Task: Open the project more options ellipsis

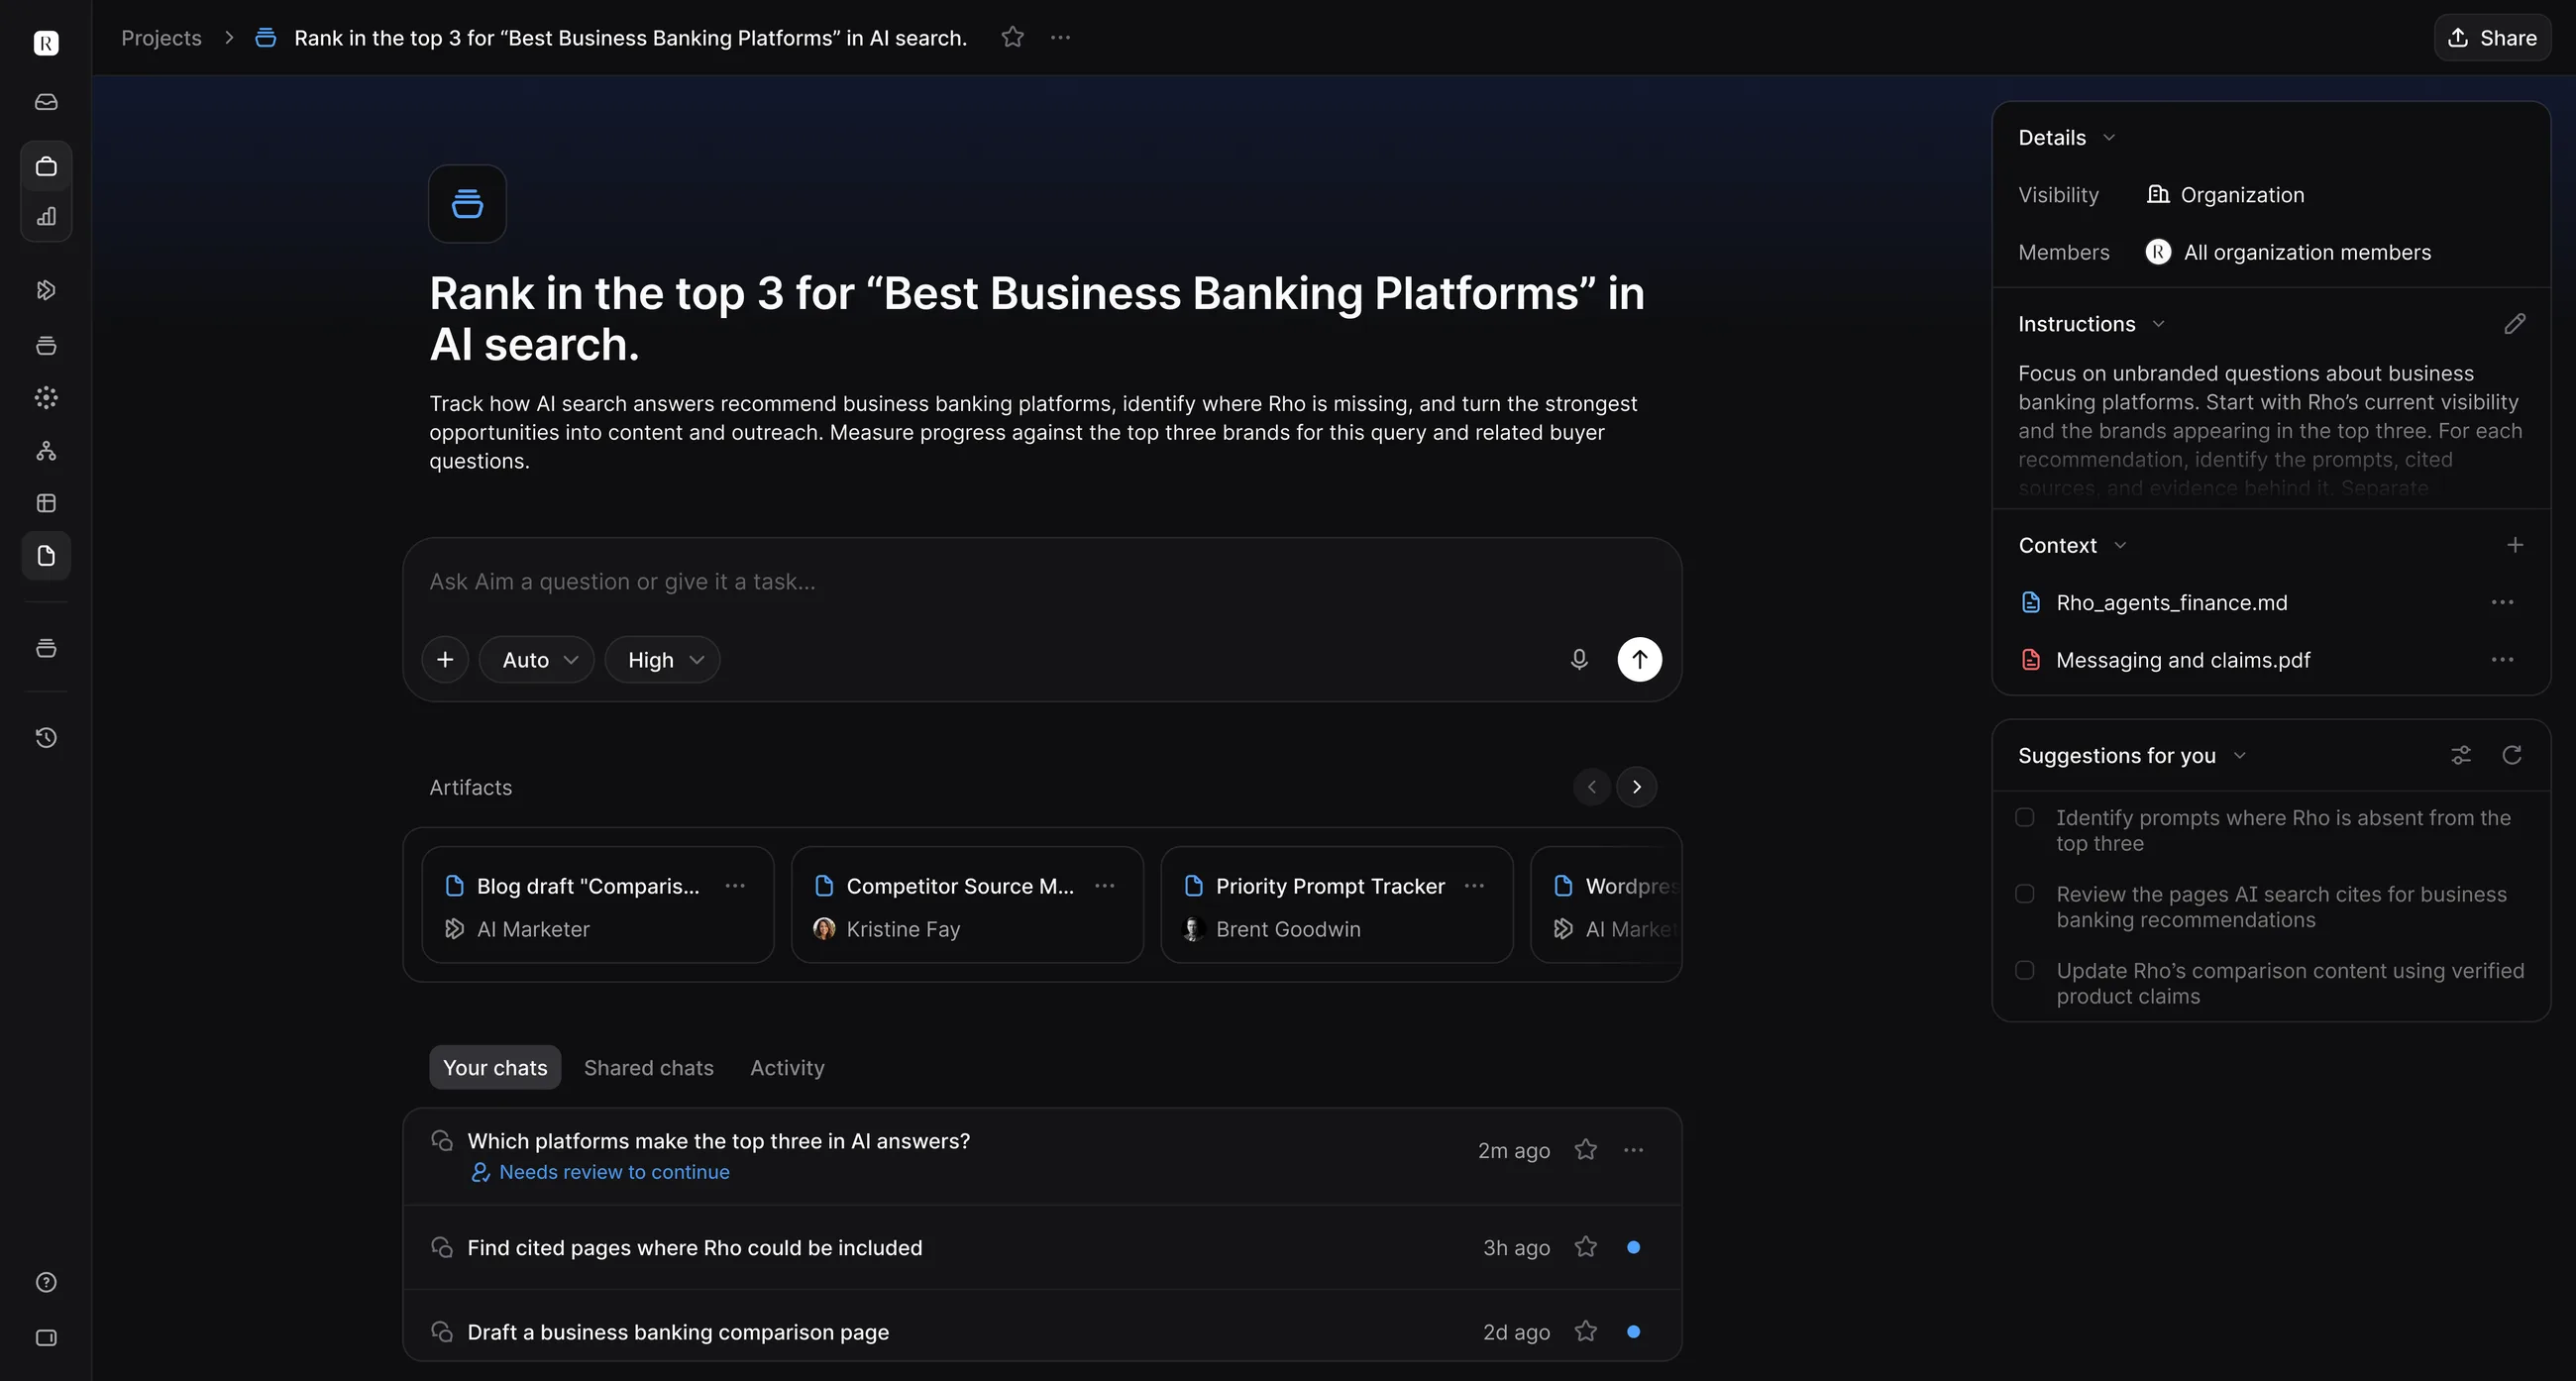Action: point(1060,37)
